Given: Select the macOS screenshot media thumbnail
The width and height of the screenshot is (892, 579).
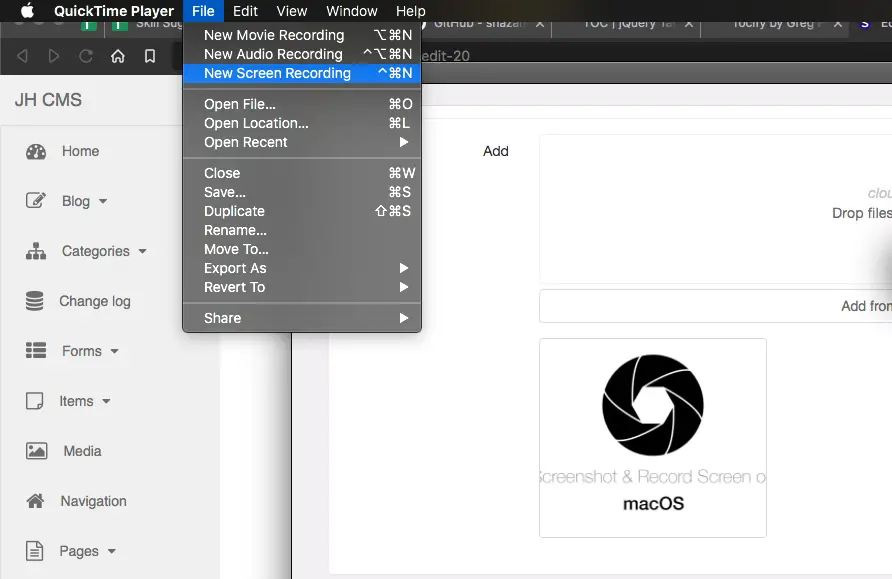Looking at the screenshot, I should click(x=653, y=438).
